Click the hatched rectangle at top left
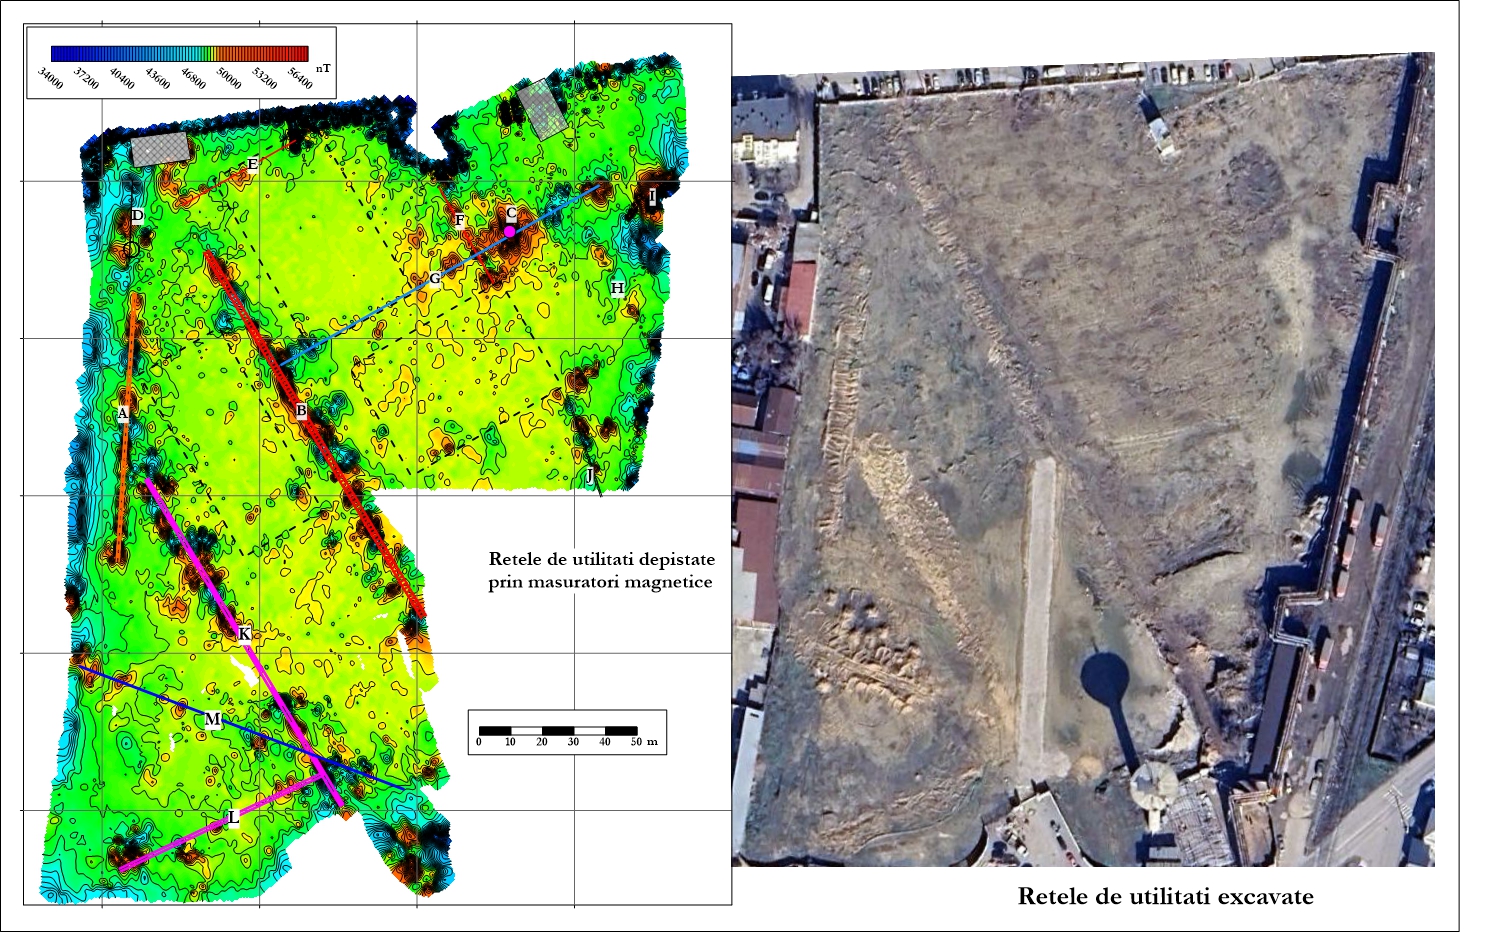The width and height of the screenshot is (1485, 932). coord(160,149)
